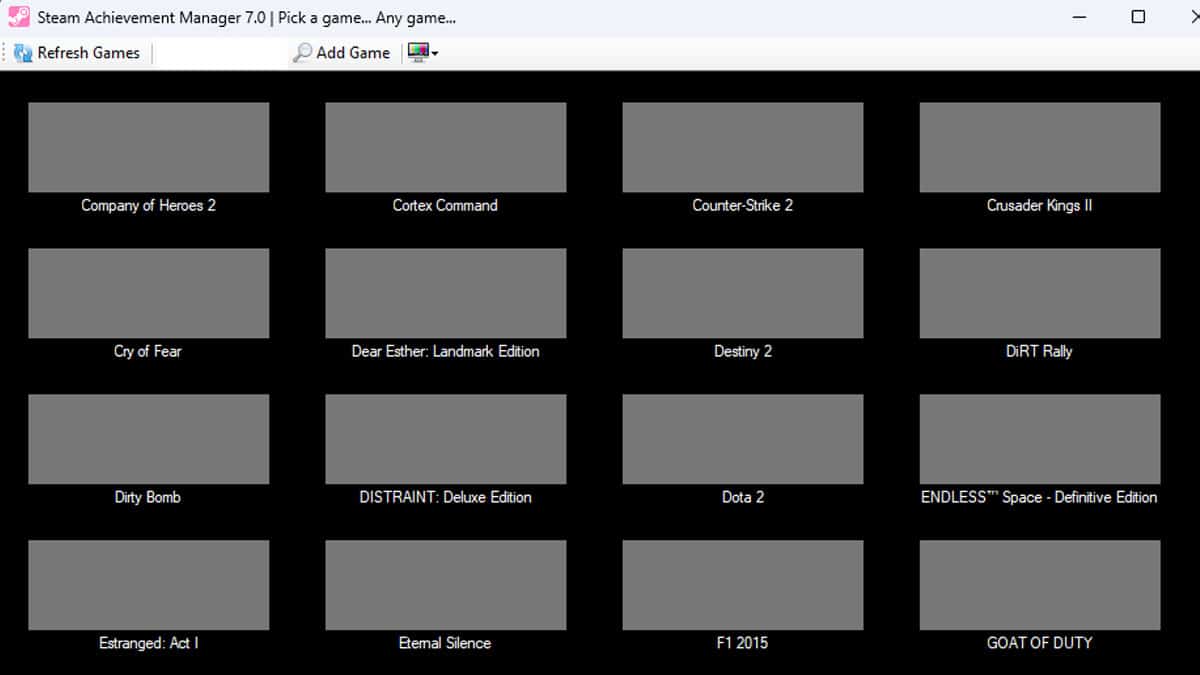Screen dimensions: 1200x675
Task: Select the Crusader Kings II thumbnail
Action: pyautogui.click(x=1040, y=147)
